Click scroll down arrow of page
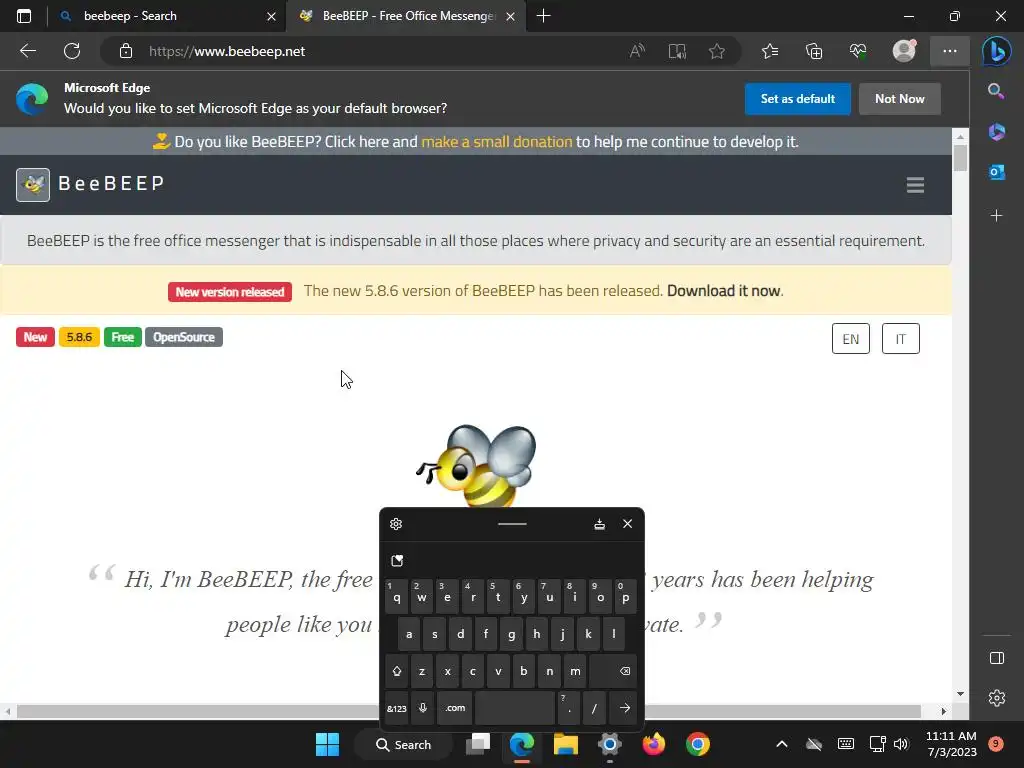 pos(960,694)
